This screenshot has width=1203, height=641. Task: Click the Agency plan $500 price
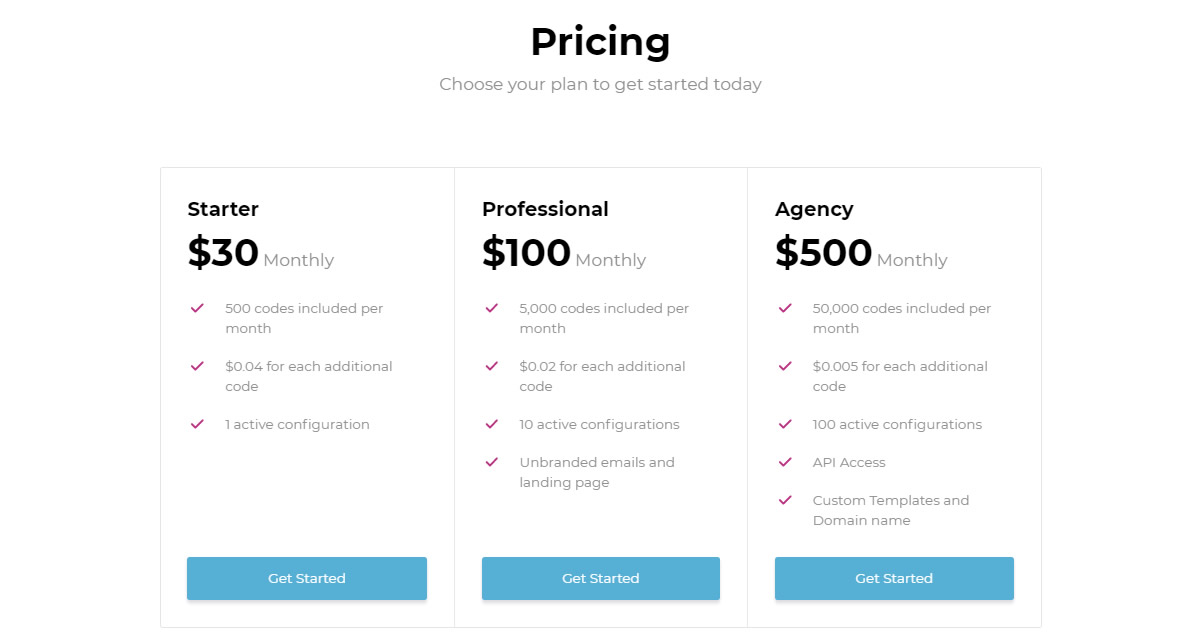(x=823, y=253)
